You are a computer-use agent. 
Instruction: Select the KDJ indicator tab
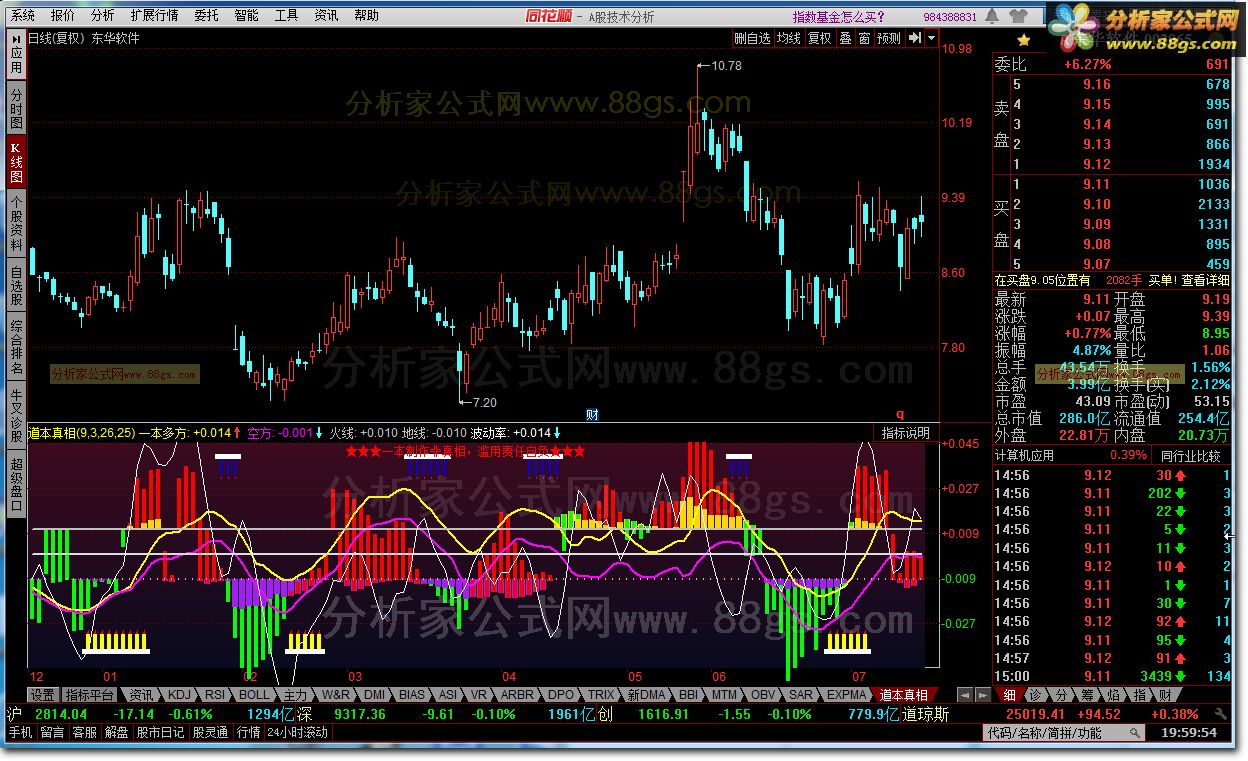click(x=178, y=695)
